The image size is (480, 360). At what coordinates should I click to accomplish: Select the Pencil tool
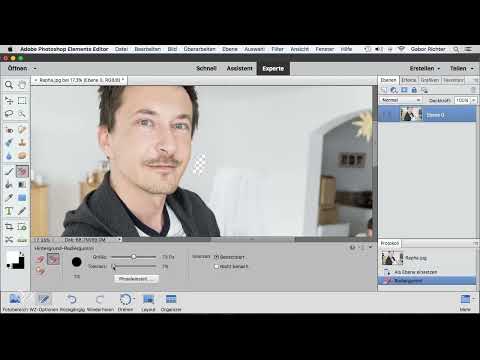pyautogui.click(x=22, y=211)
